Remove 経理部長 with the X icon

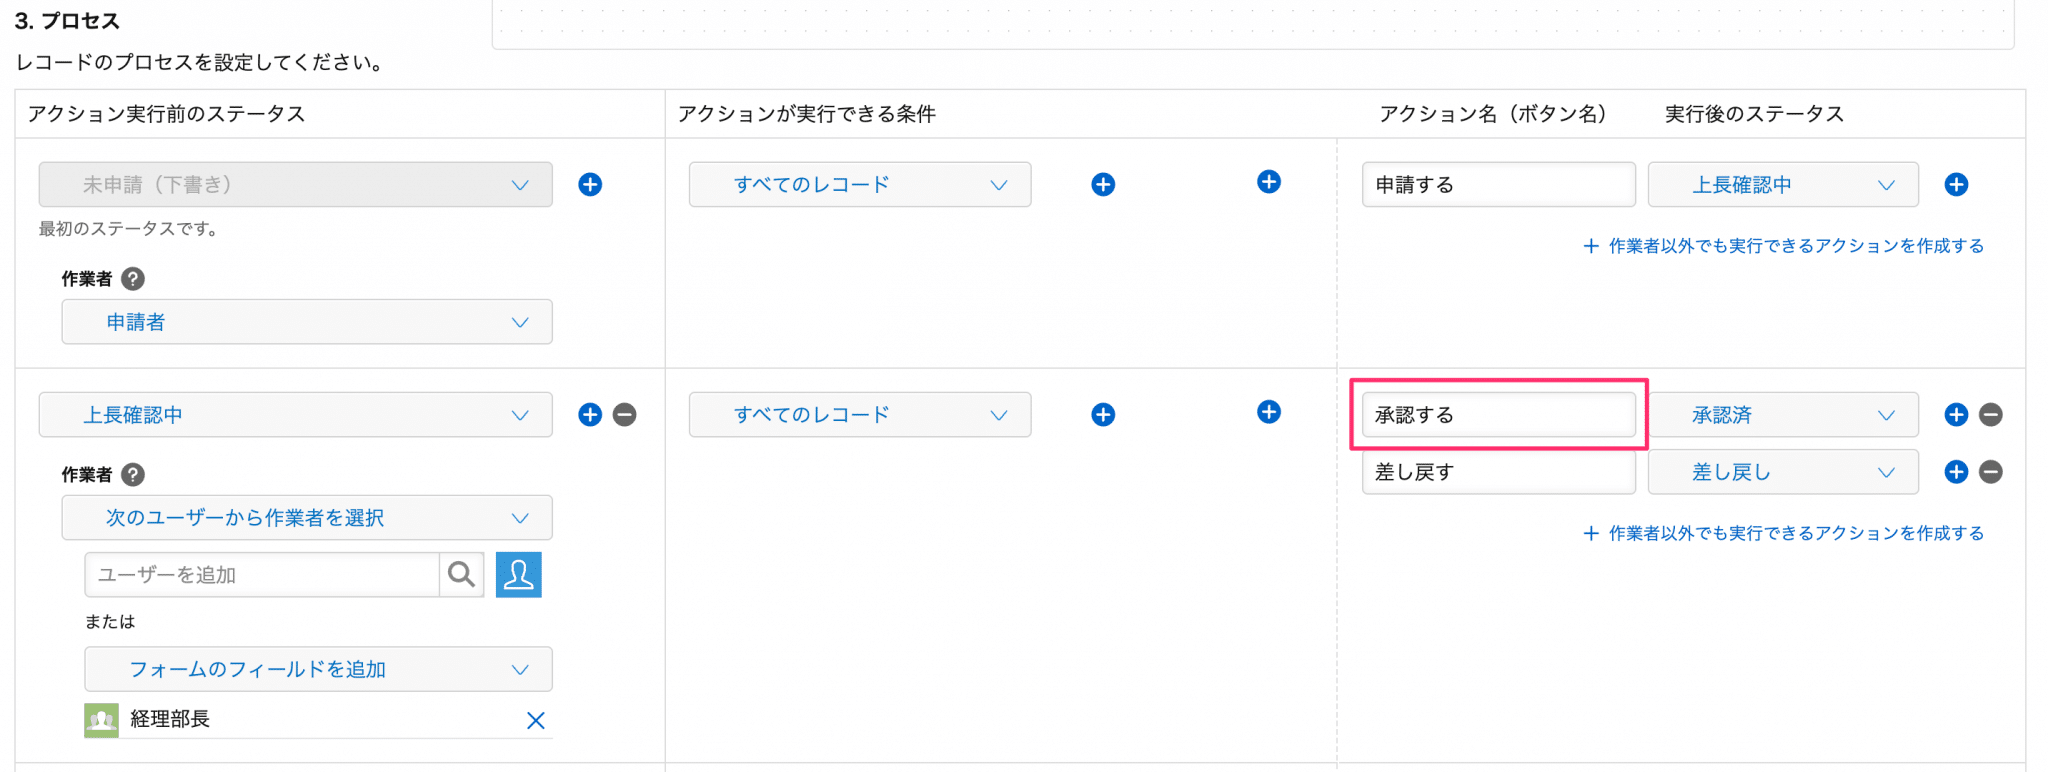tap(536, 720)
